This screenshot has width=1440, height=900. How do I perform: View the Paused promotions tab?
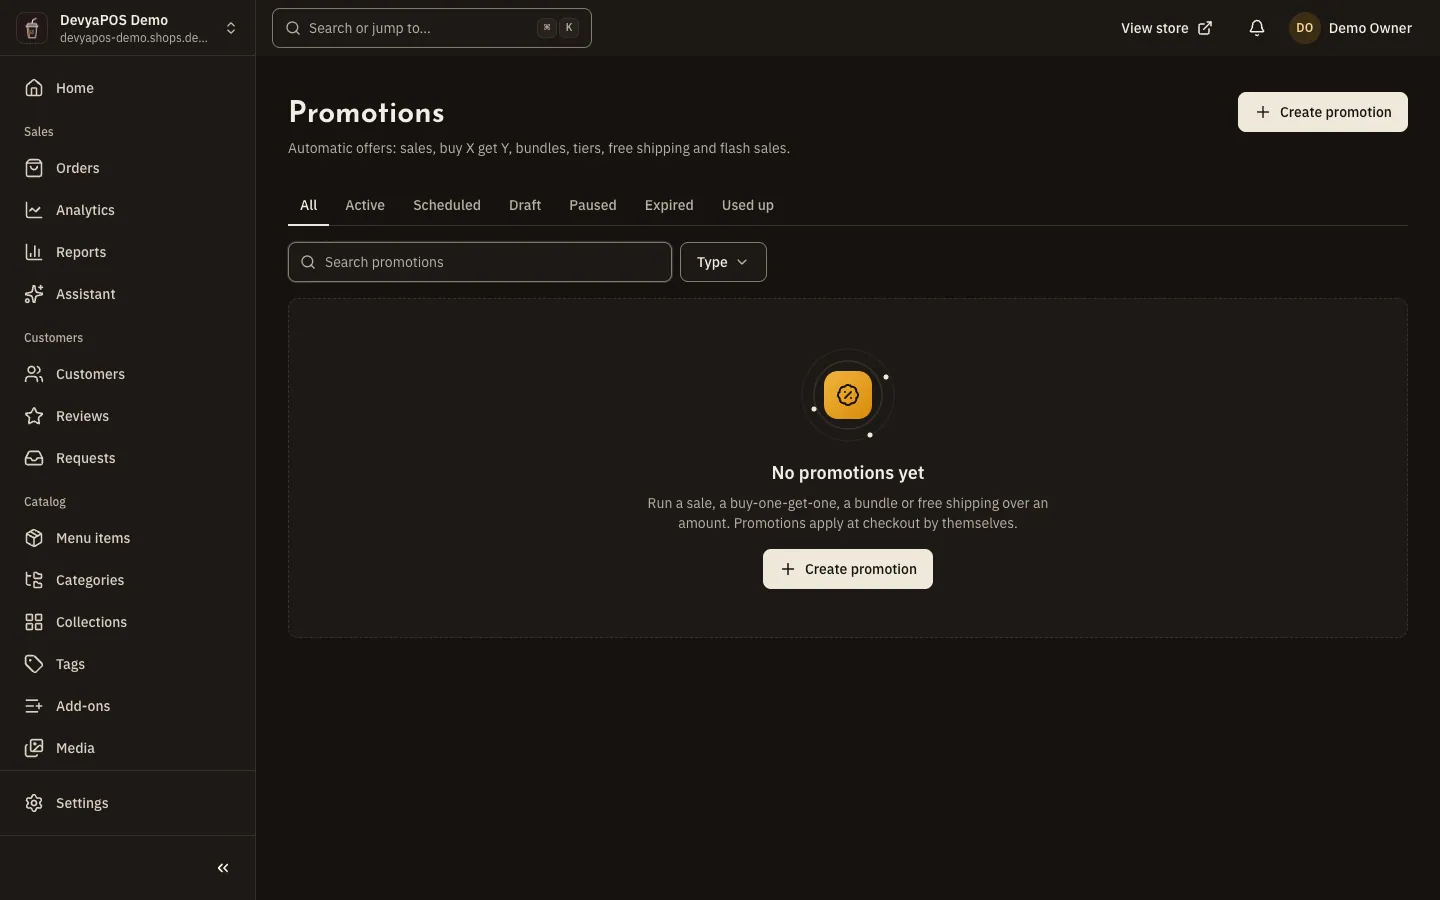point(593,205)
